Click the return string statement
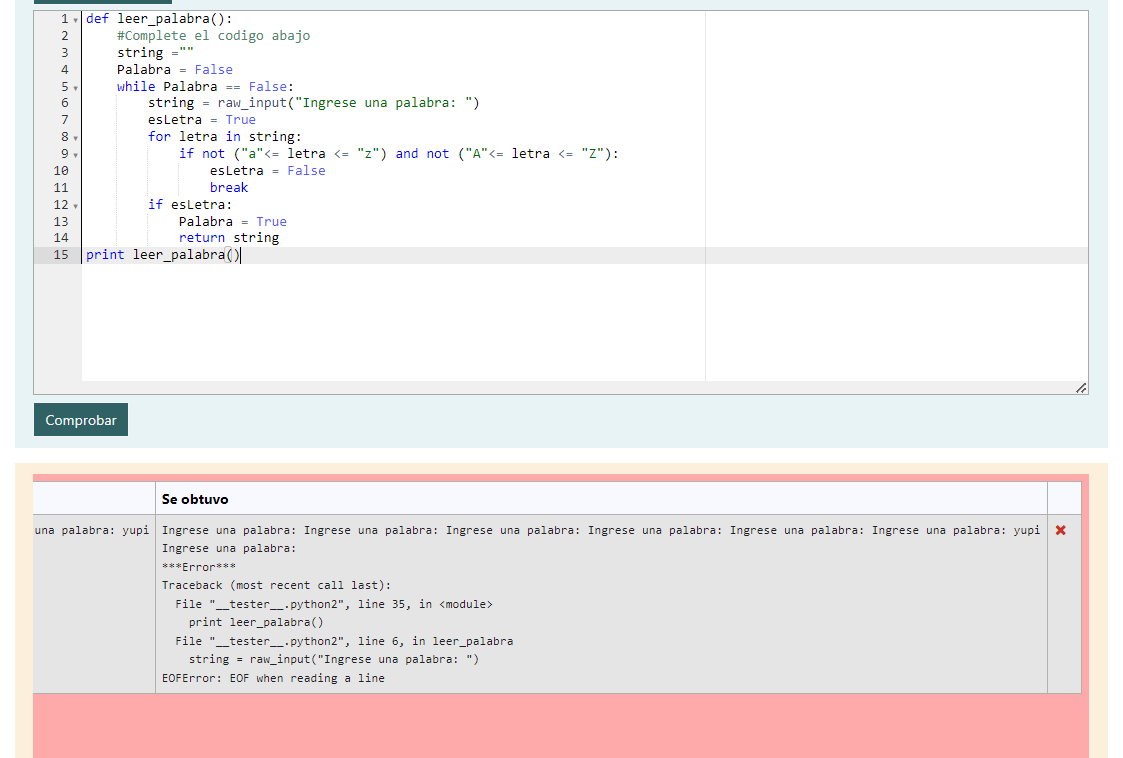 [x=229, y=238]
